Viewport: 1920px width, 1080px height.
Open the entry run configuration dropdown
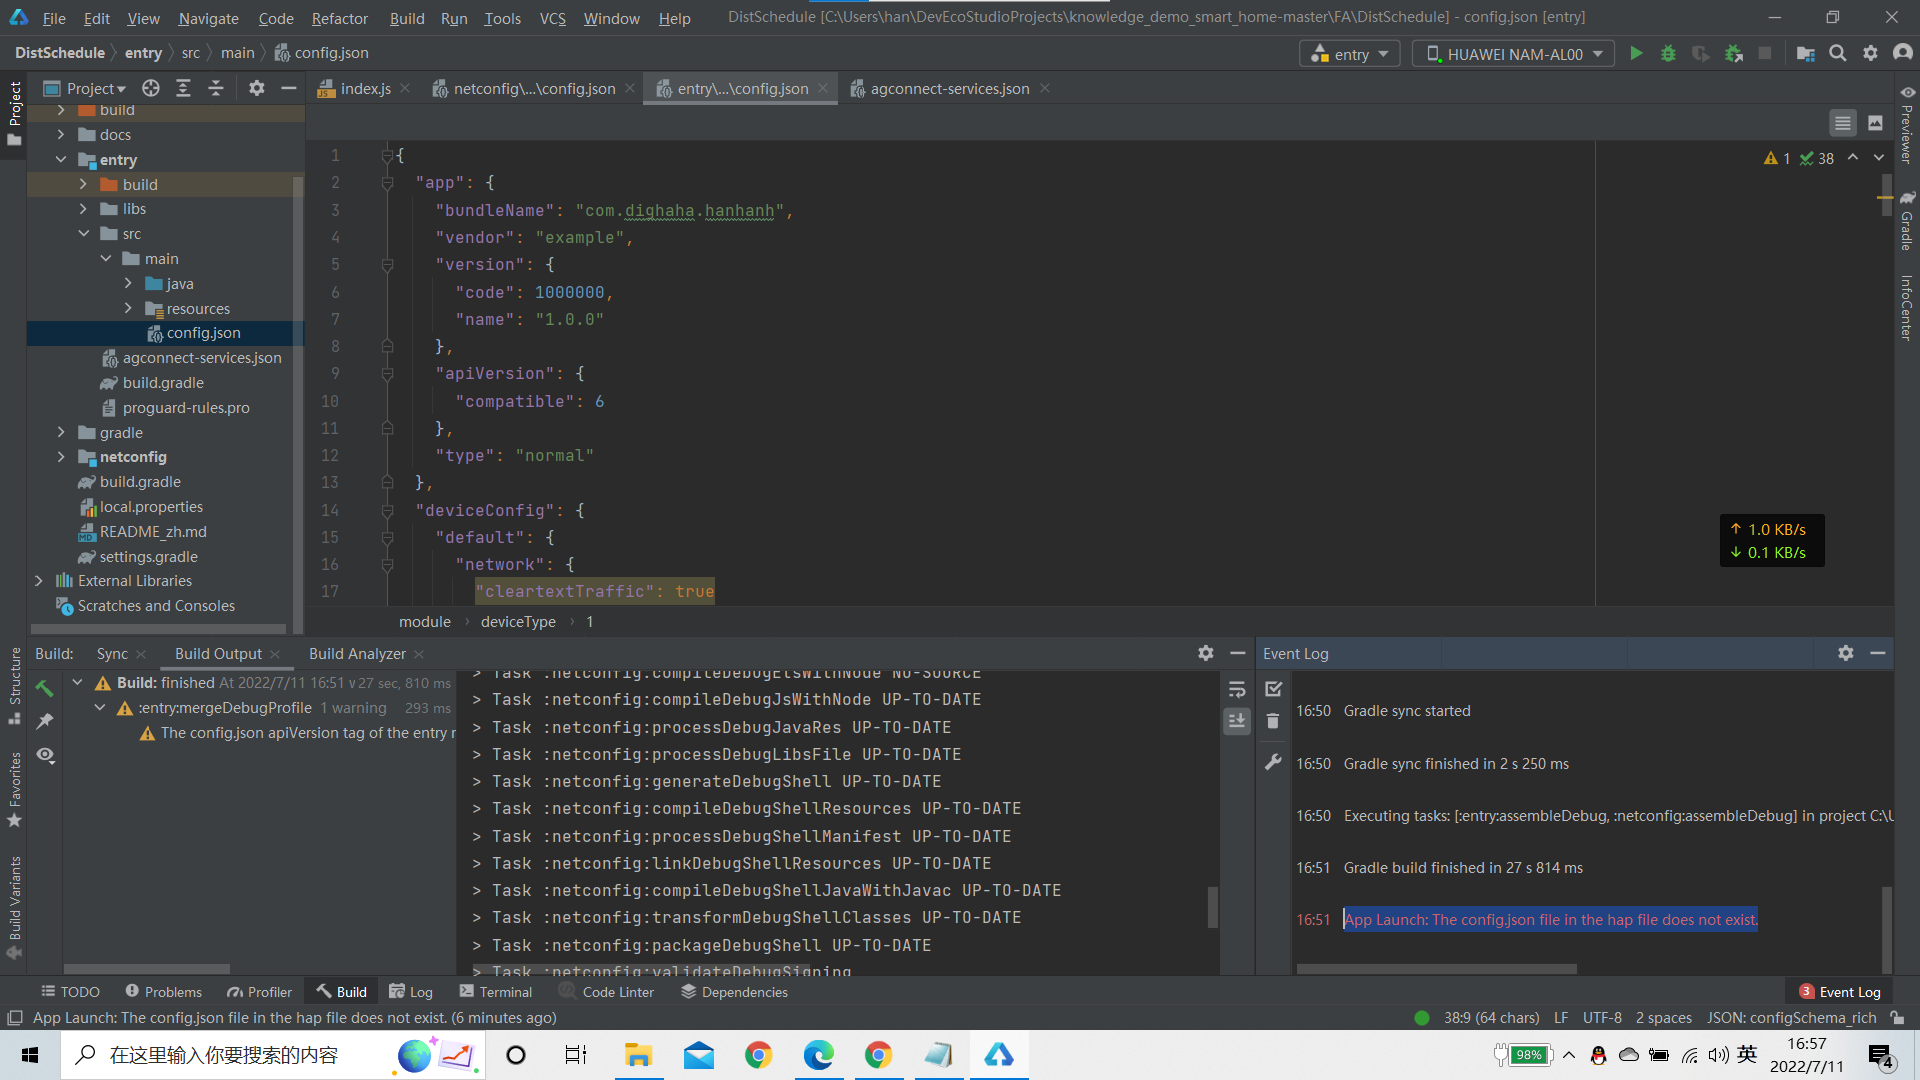coord(1349,54)
